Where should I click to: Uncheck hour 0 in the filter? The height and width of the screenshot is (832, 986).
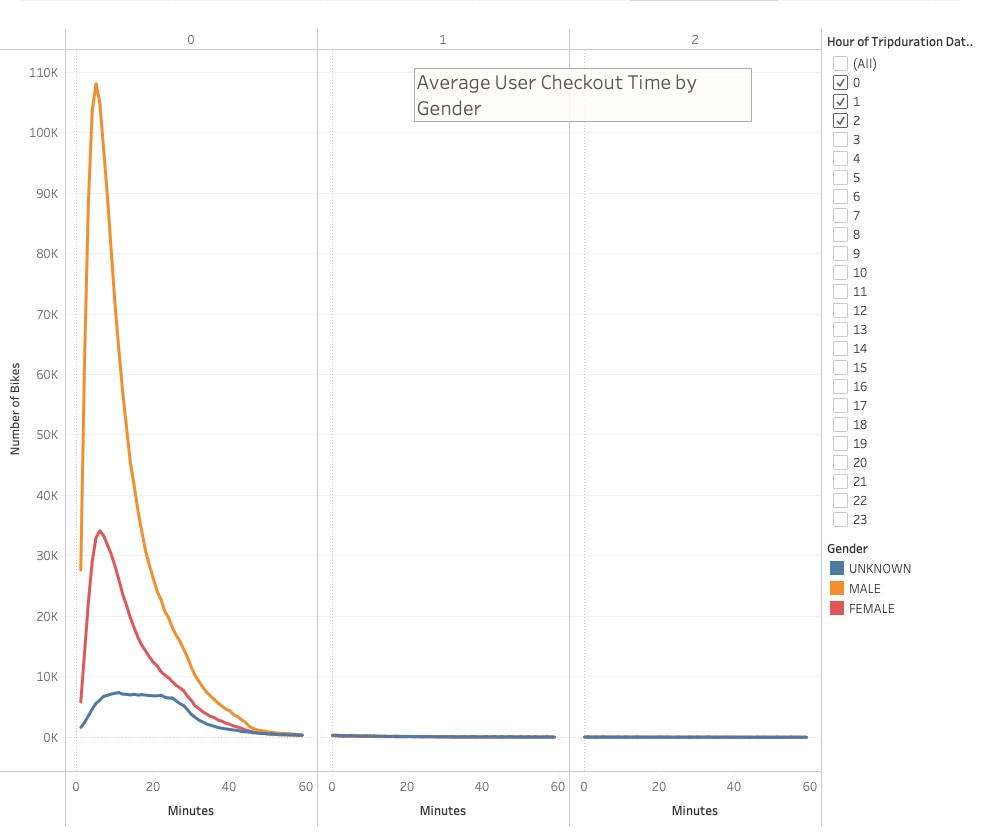[x=840, y=82]
